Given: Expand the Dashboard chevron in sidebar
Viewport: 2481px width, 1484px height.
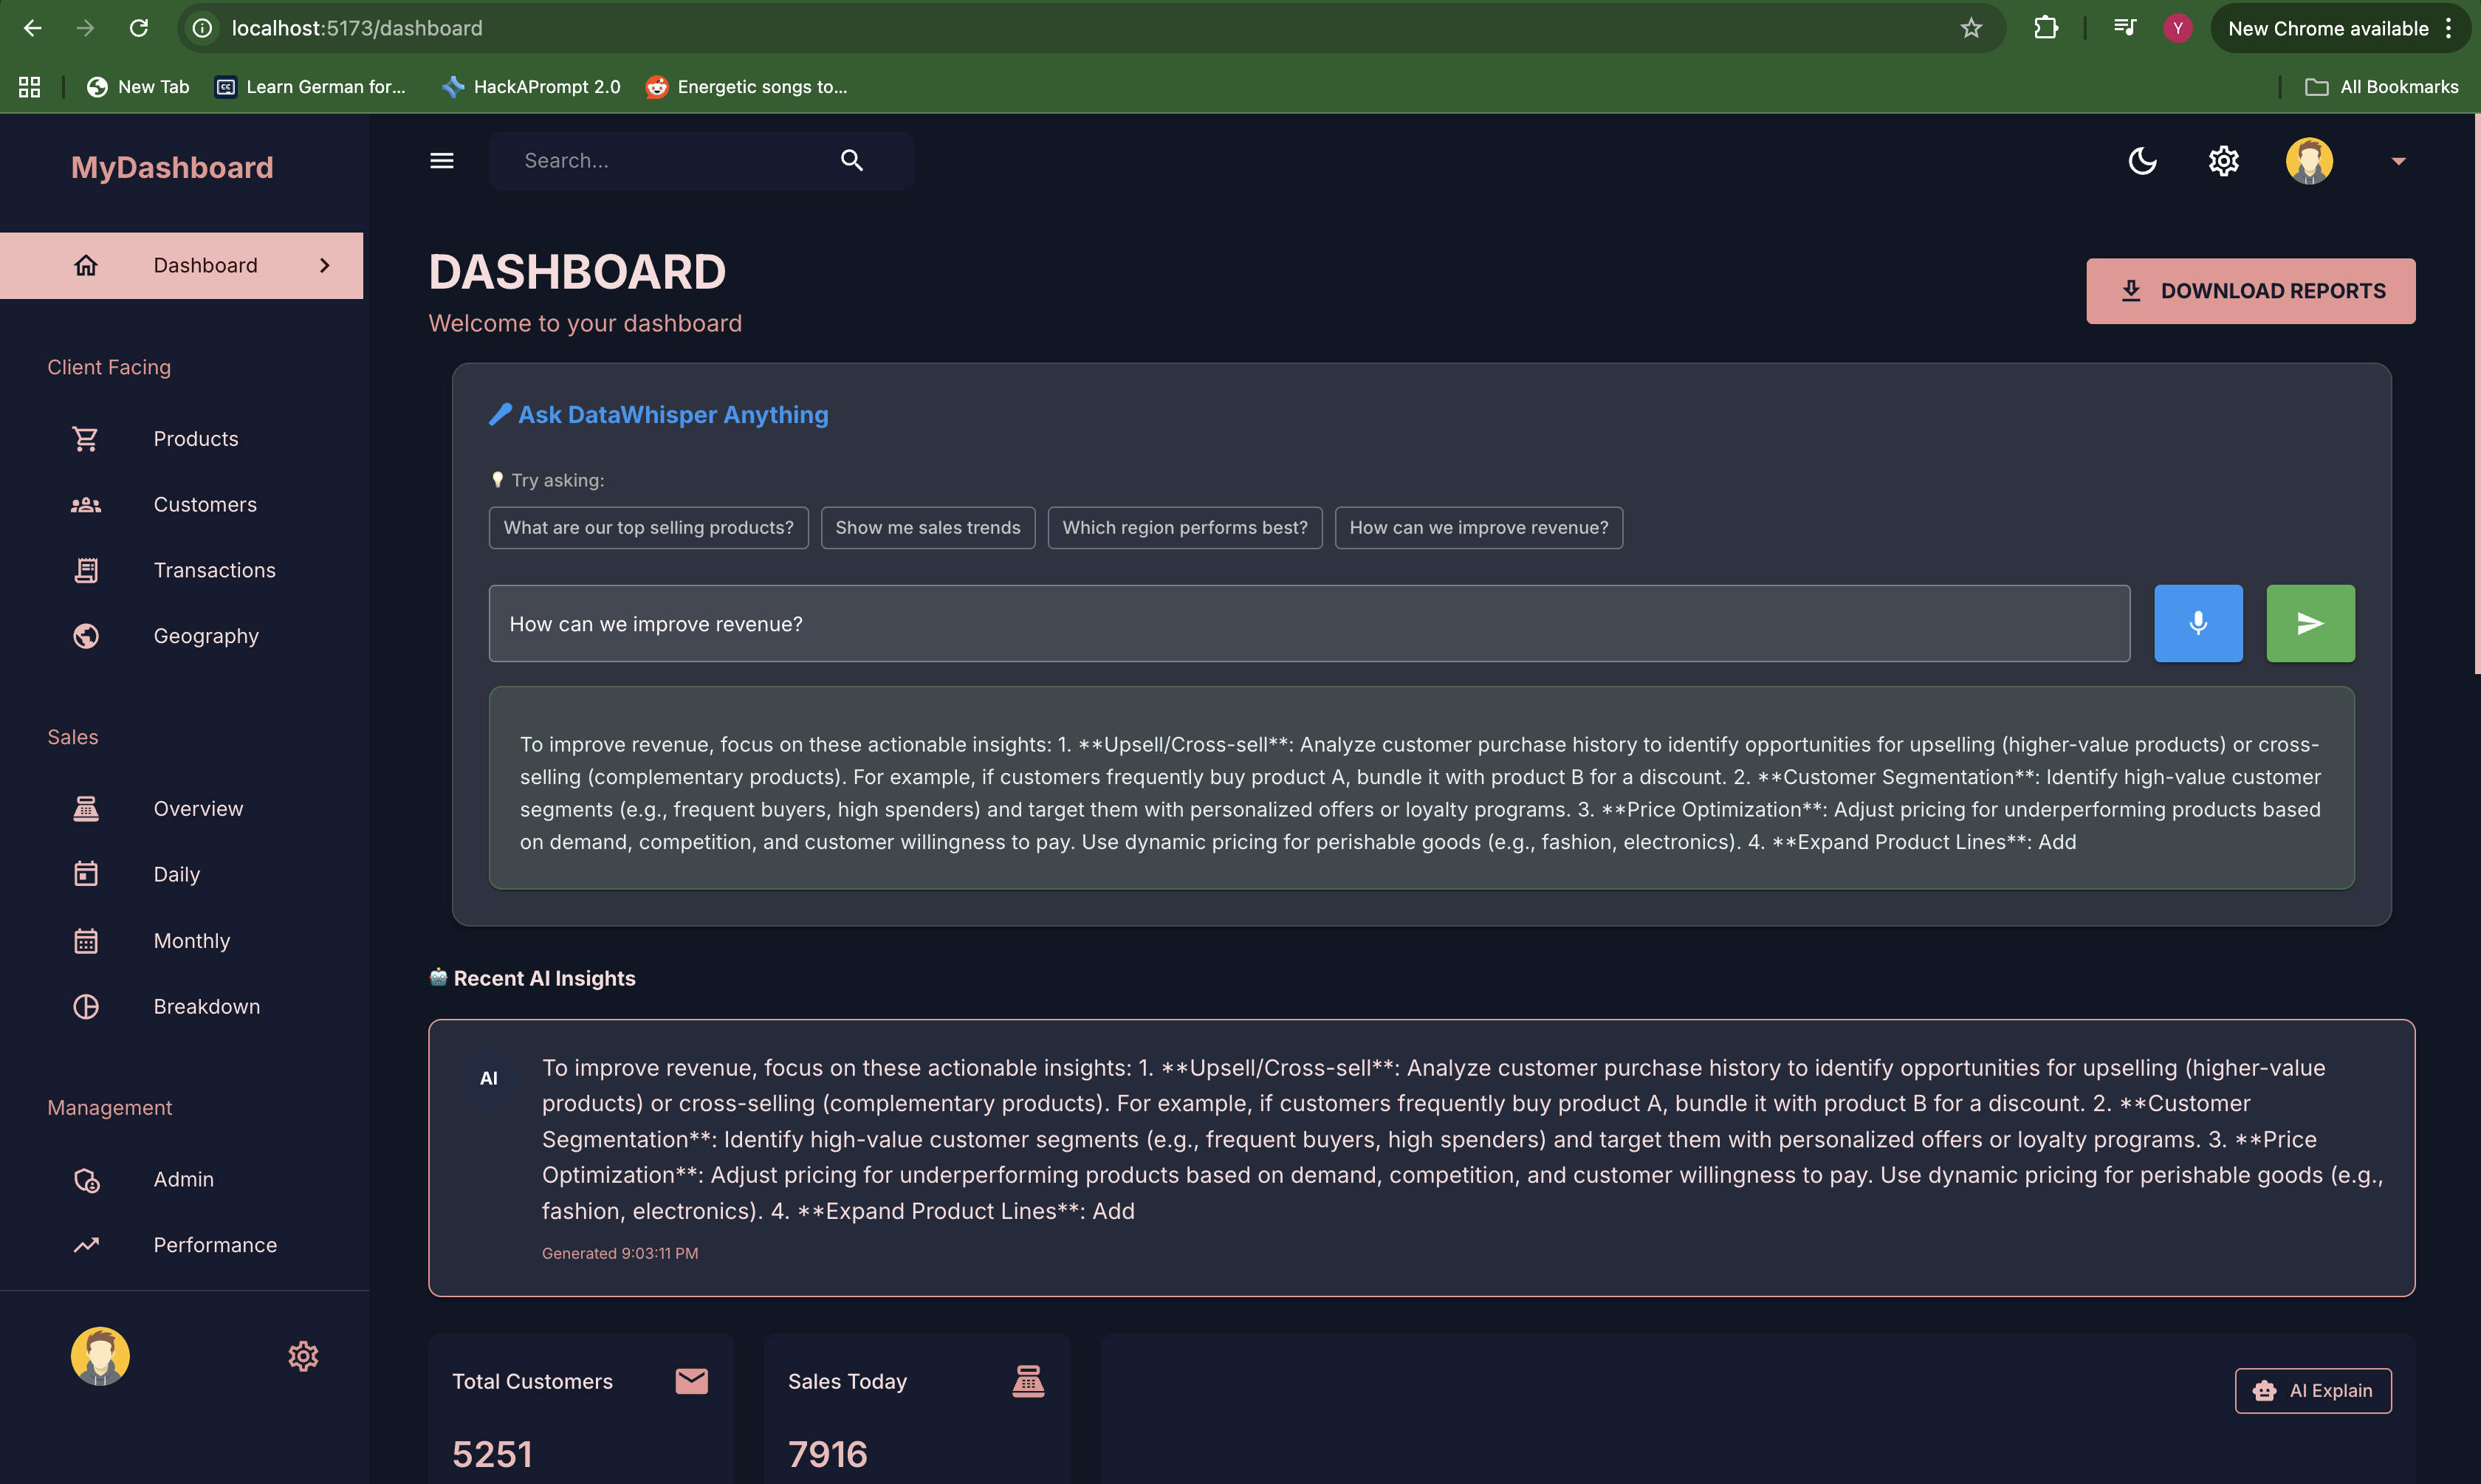Looking at the screenshot, I should pyautogui.click(x=324, y=265).
